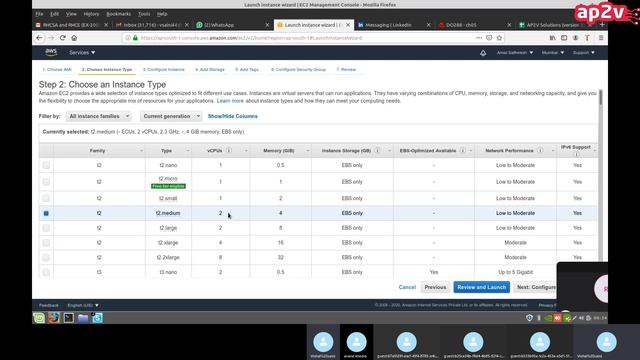Select the t2.2xlarge instance checkbox
640x360 pixels.
(46, 258)
